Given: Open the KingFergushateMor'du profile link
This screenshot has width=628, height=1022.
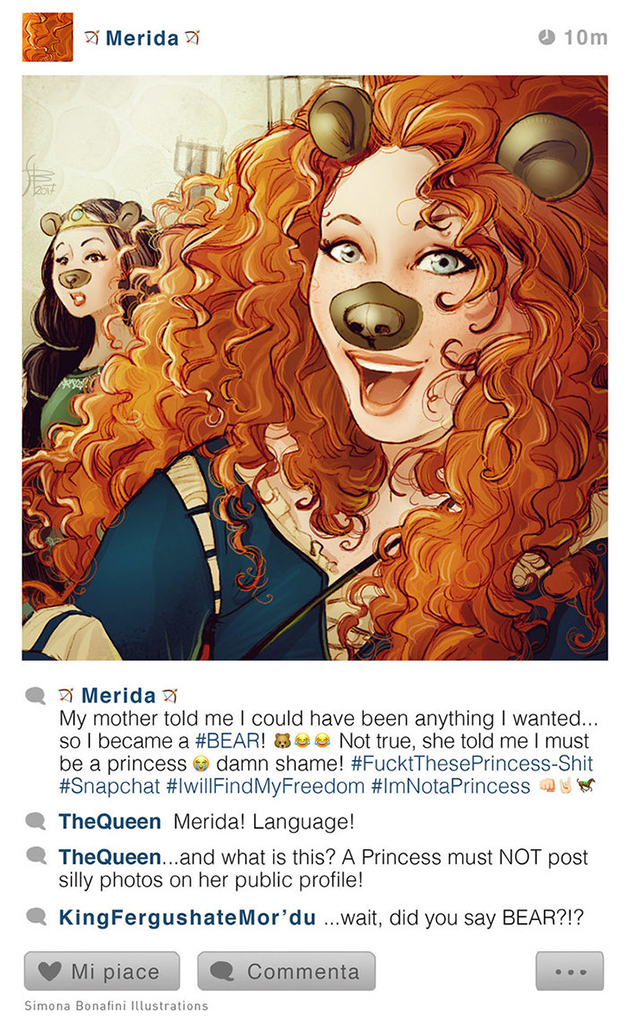Looking at the screenshot, I should coord(187,917).
